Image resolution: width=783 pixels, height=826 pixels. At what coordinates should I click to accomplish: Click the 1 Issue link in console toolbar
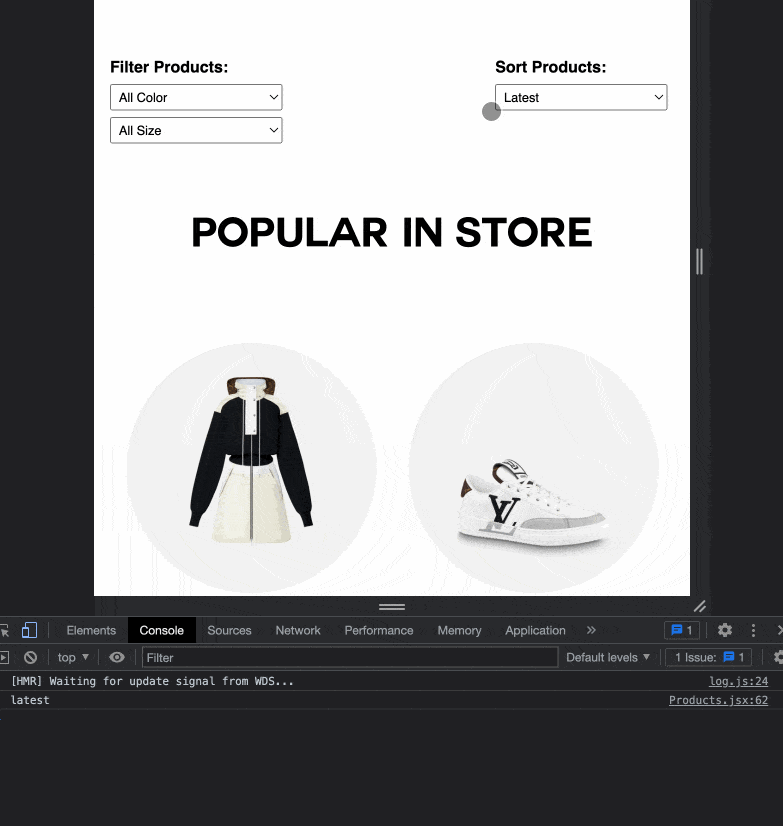[708, 657]
